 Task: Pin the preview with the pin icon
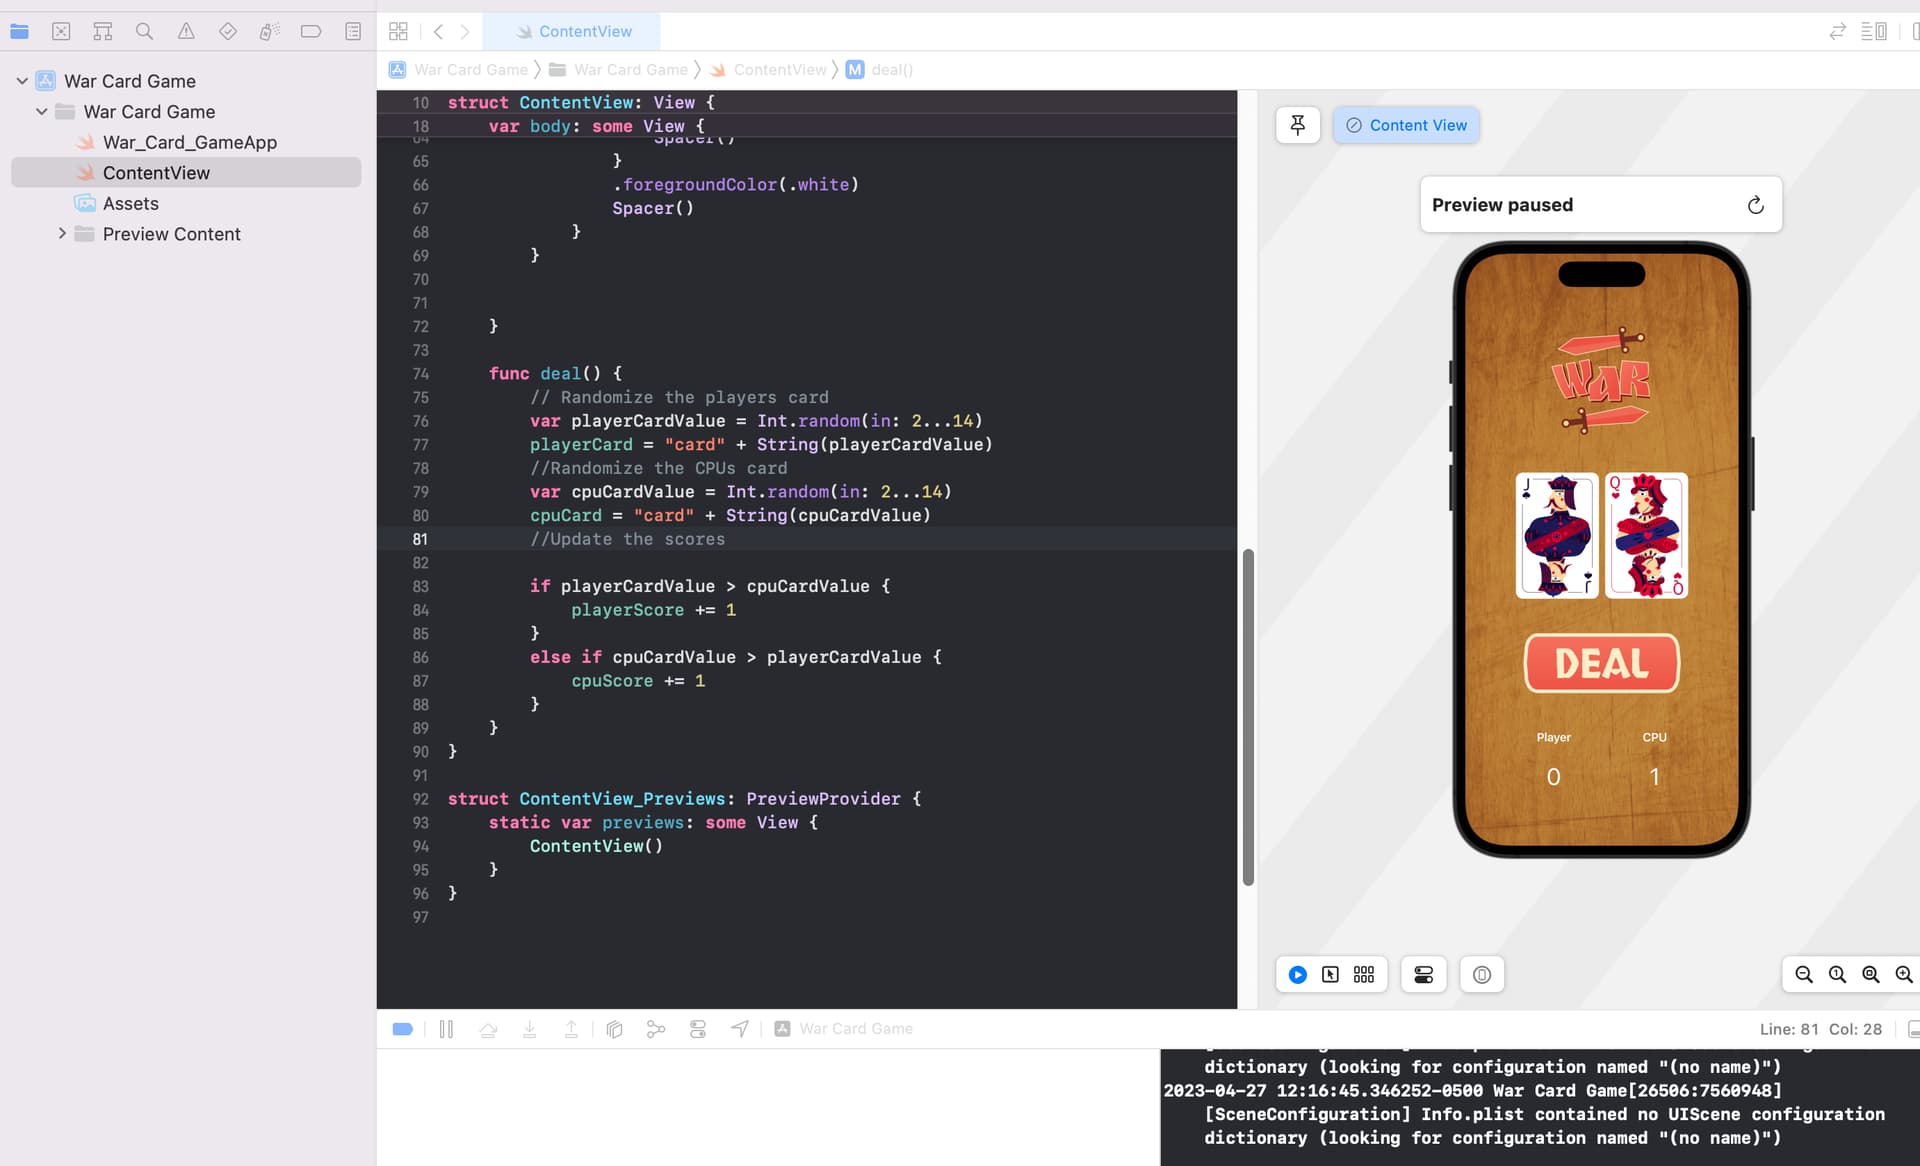click(1298, 125)
